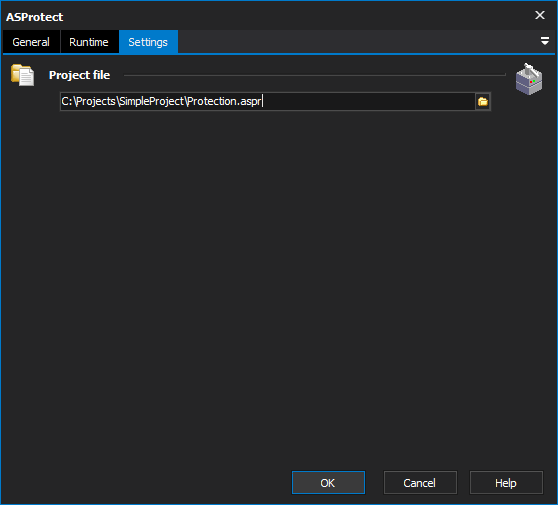Click into the project file path field
This screenshot has height=505, width=558.
pos(268,102)
